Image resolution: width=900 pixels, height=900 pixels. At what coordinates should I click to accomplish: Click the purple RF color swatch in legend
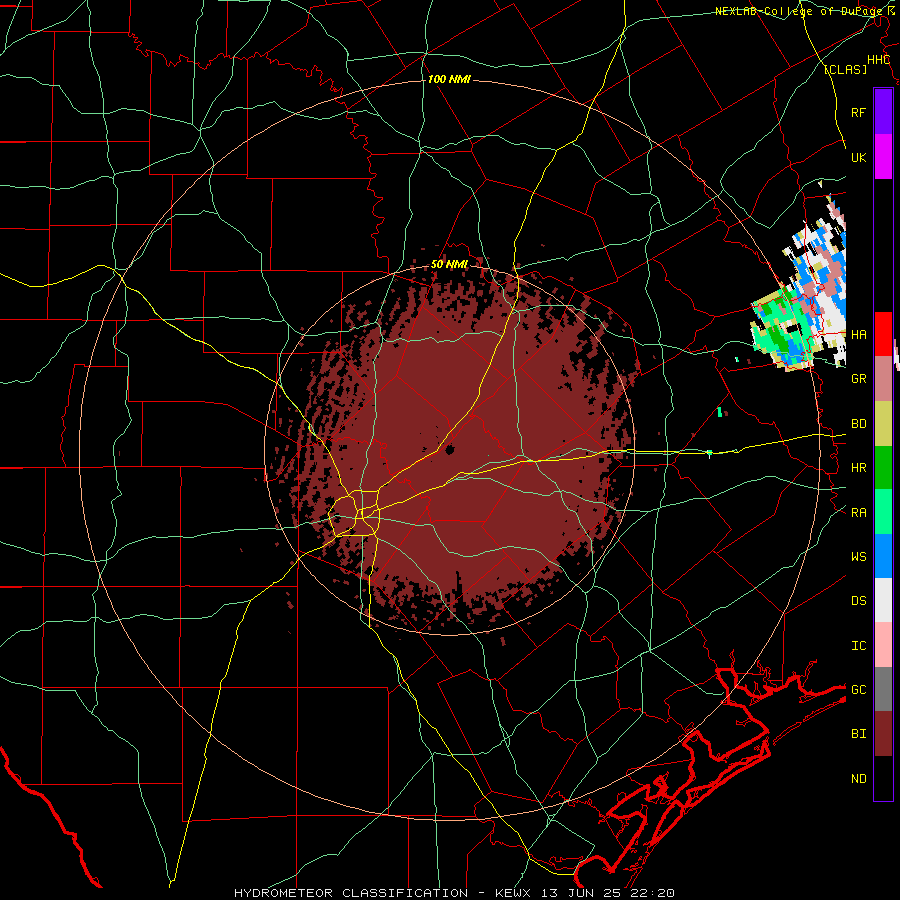click(883, 112)
